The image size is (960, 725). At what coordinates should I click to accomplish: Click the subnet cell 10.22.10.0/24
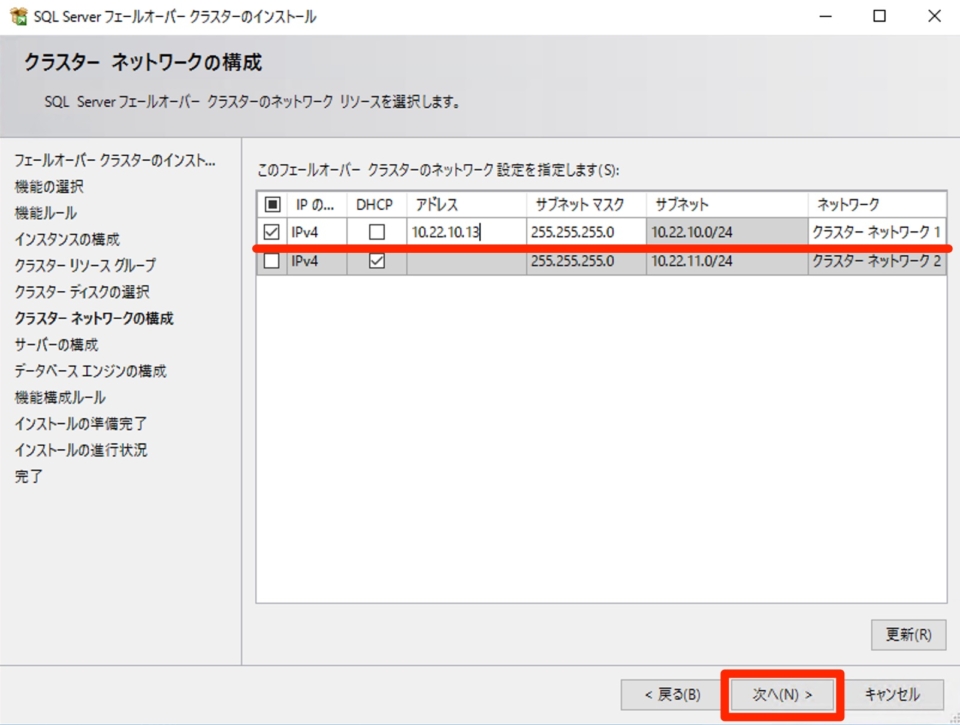pos(727,232)
